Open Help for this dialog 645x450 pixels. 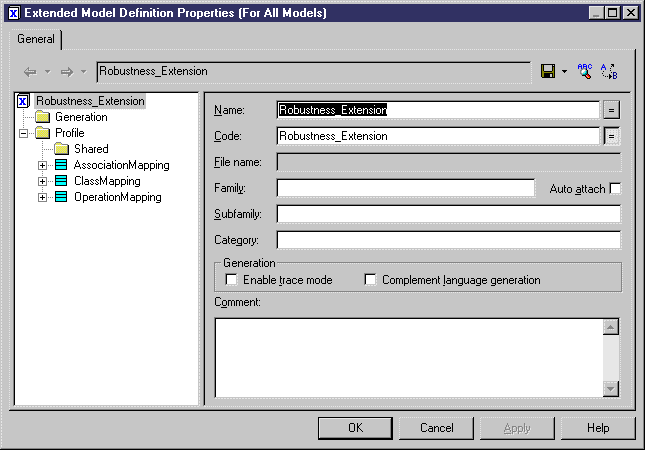598,428
